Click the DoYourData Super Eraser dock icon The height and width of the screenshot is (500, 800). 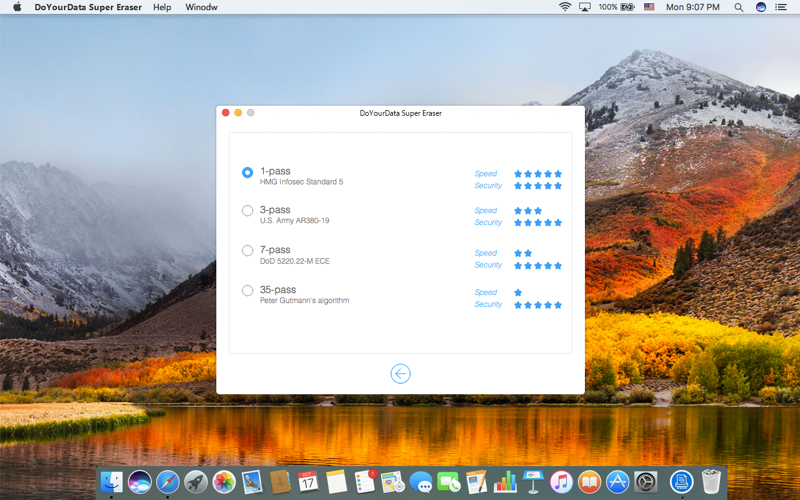682,482
